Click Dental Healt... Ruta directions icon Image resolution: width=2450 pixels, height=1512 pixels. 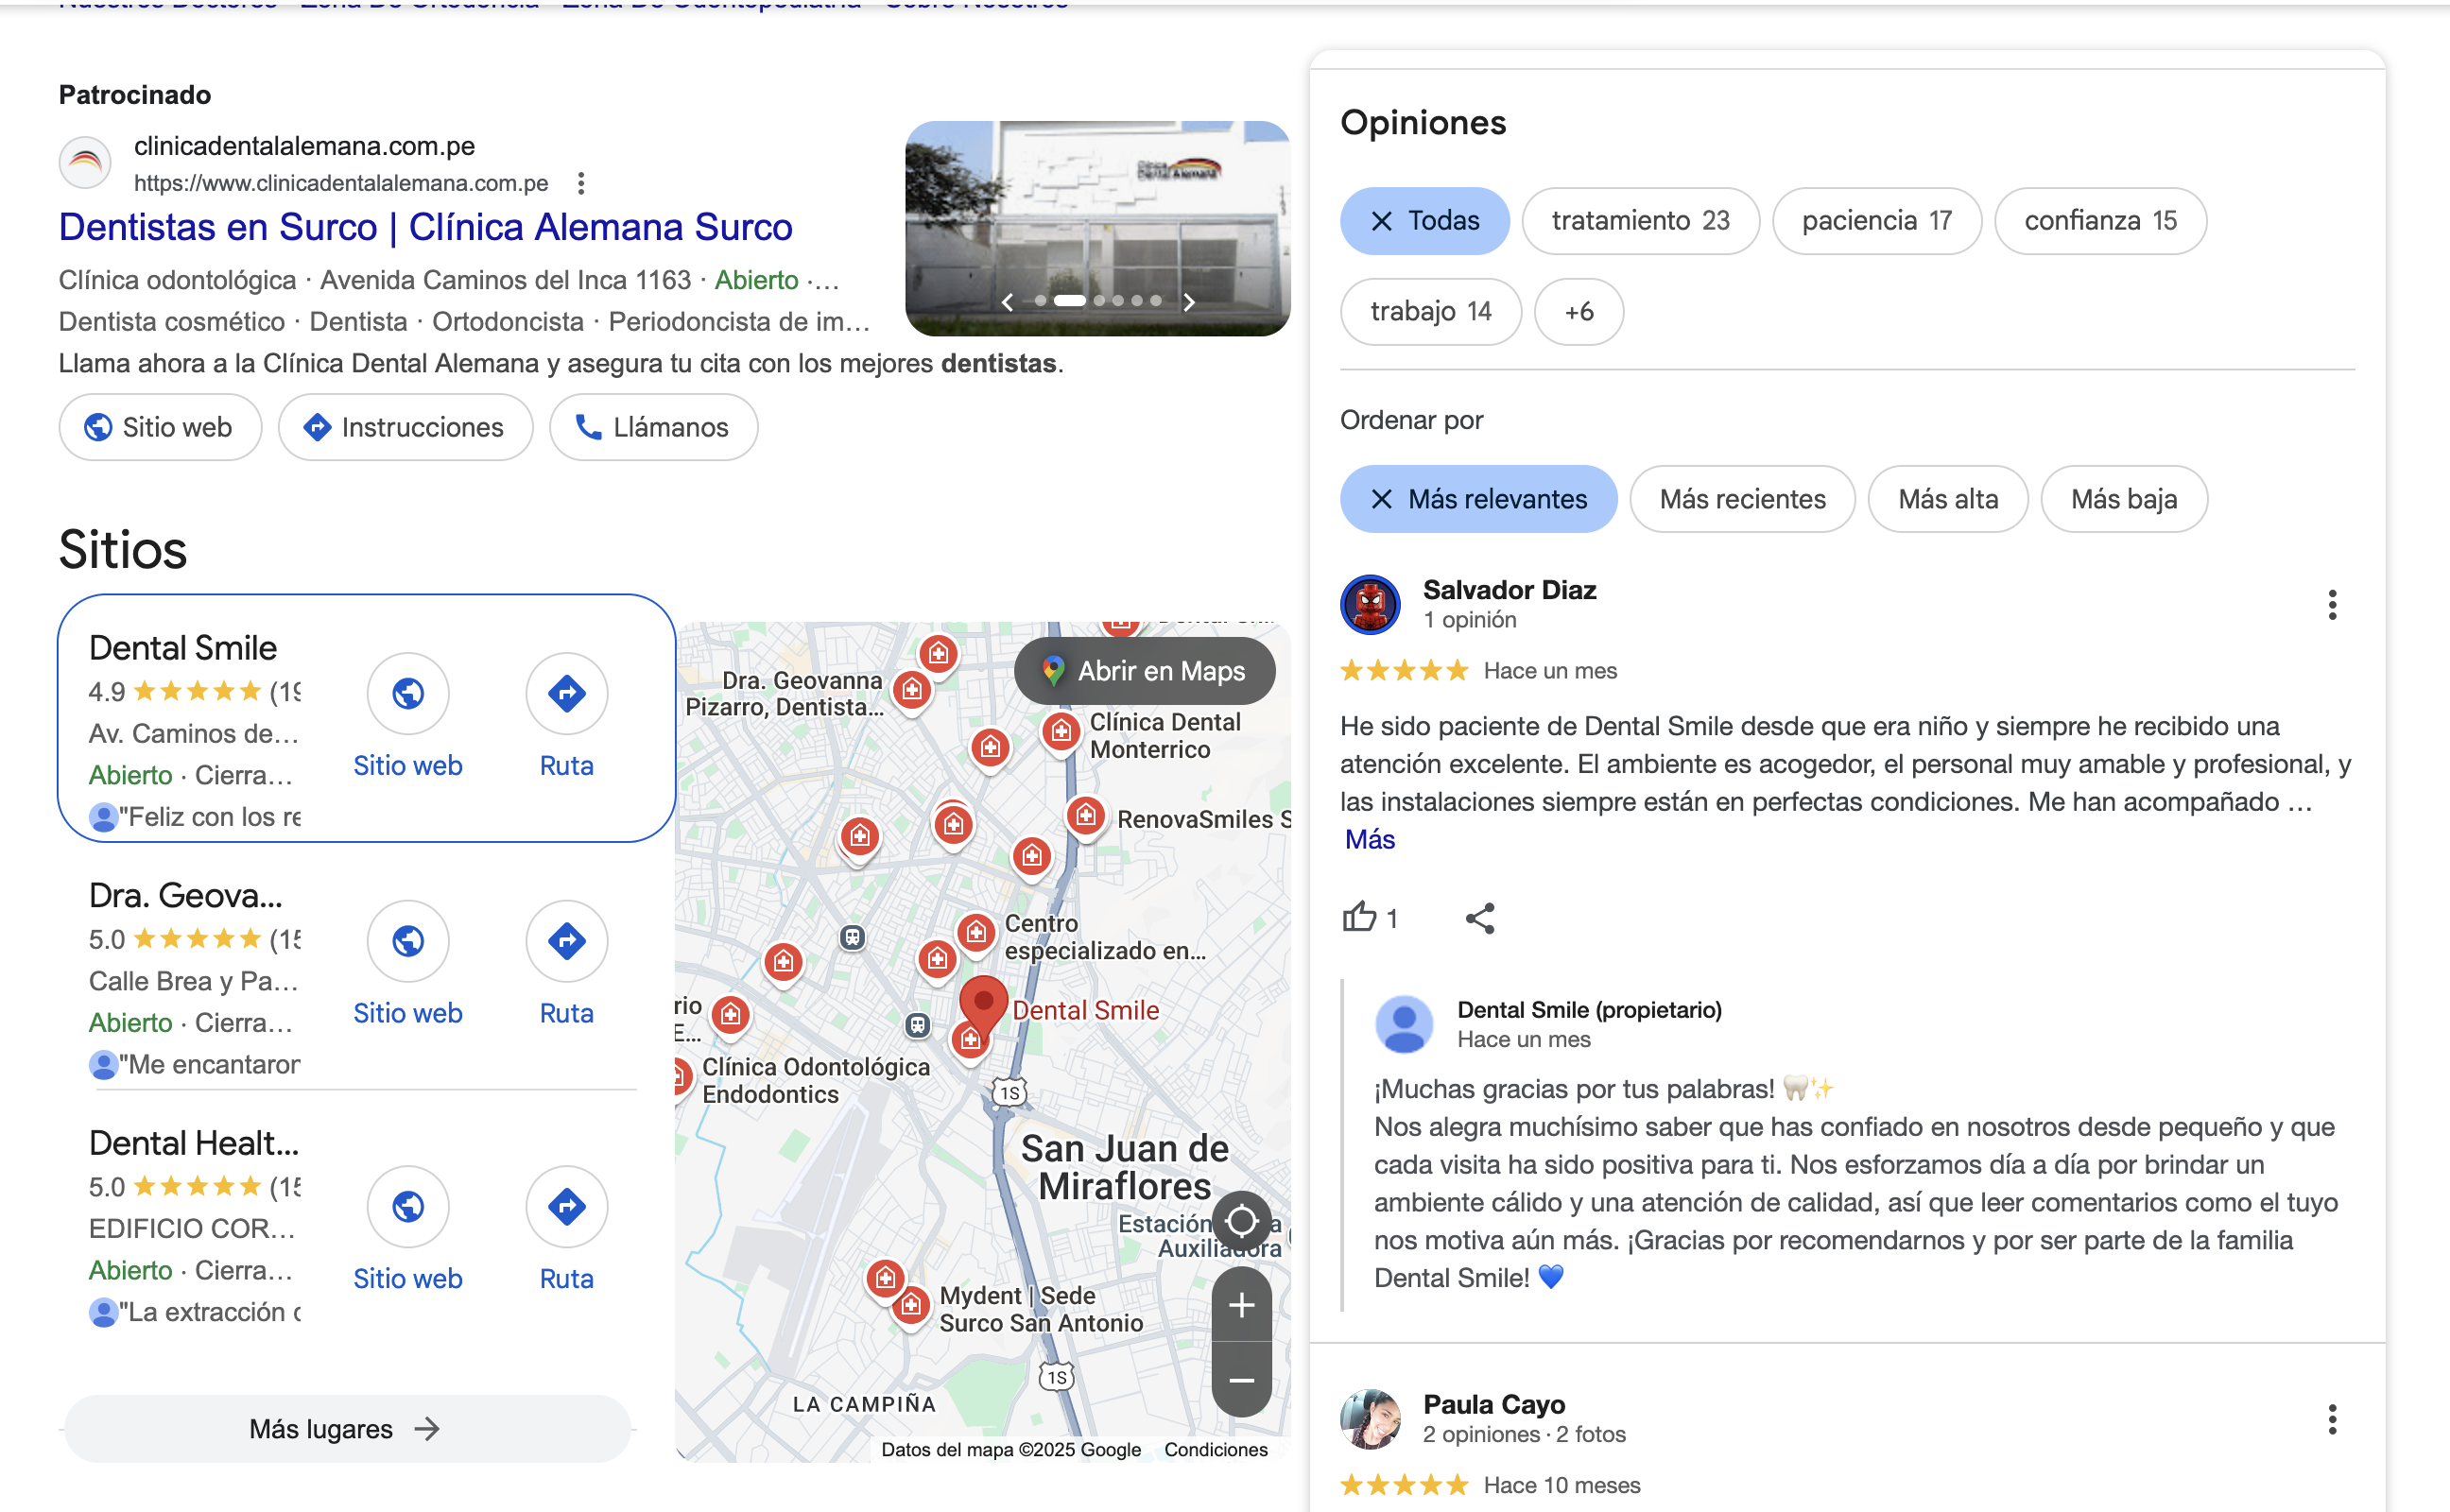[x=567, y=1206]
